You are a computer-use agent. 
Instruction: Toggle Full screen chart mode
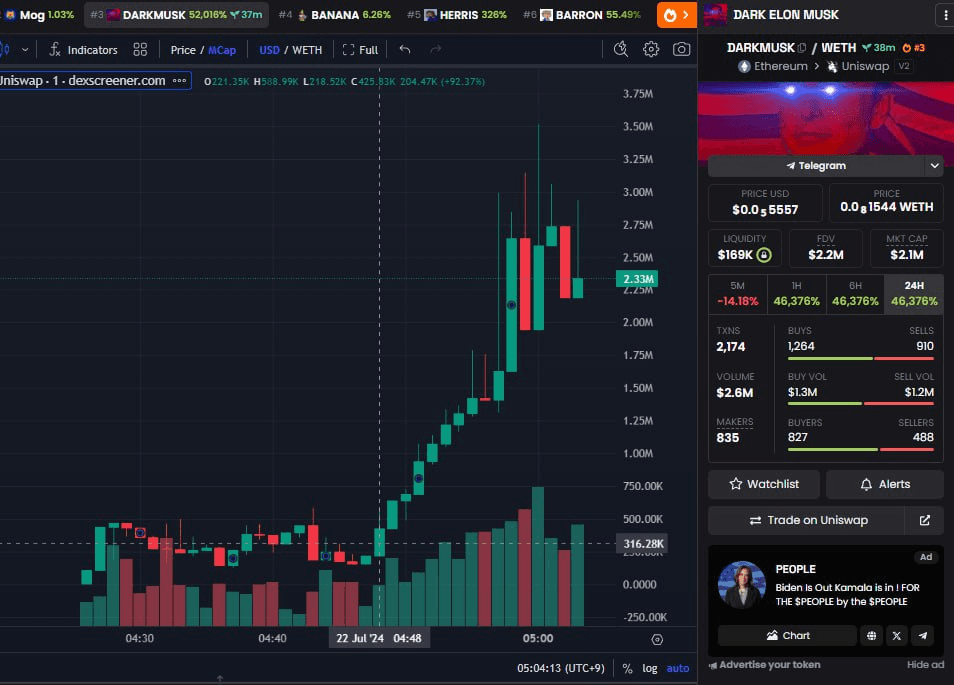tap(360, 50)
